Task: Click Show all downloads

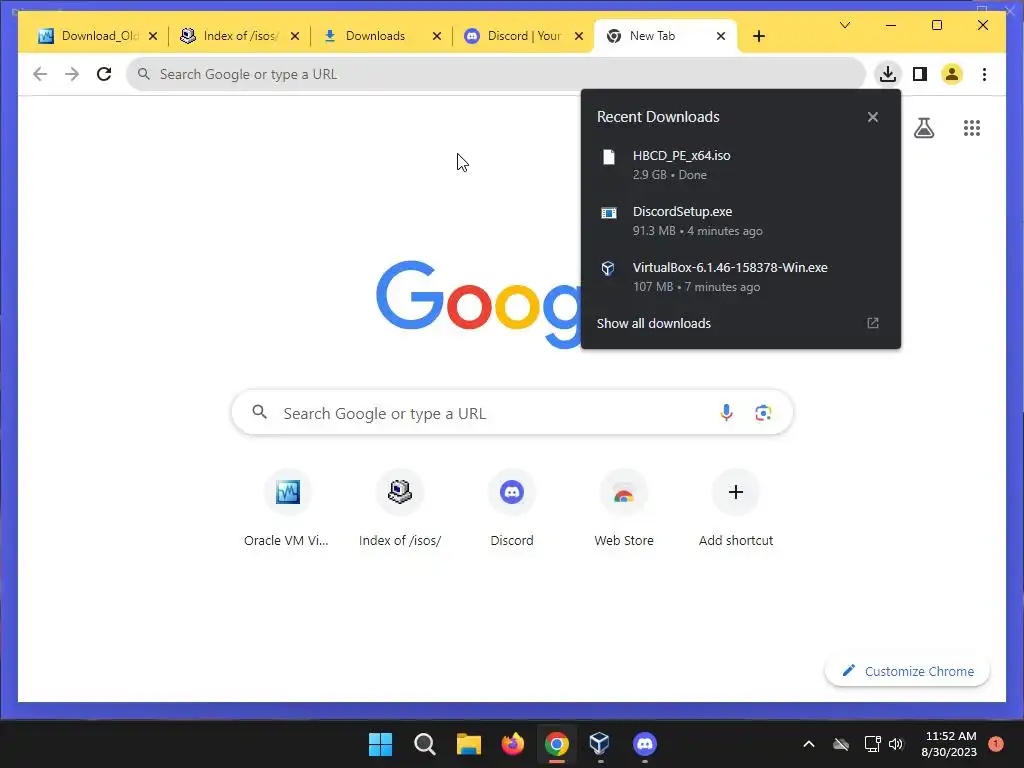Action: 654,323
